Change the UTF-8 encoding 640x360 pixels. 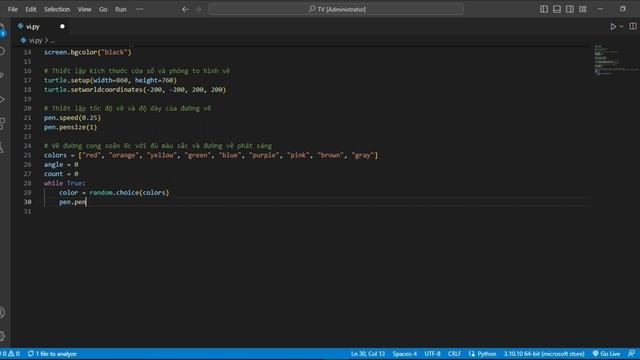pyautogui.click(x=432, y=354)
